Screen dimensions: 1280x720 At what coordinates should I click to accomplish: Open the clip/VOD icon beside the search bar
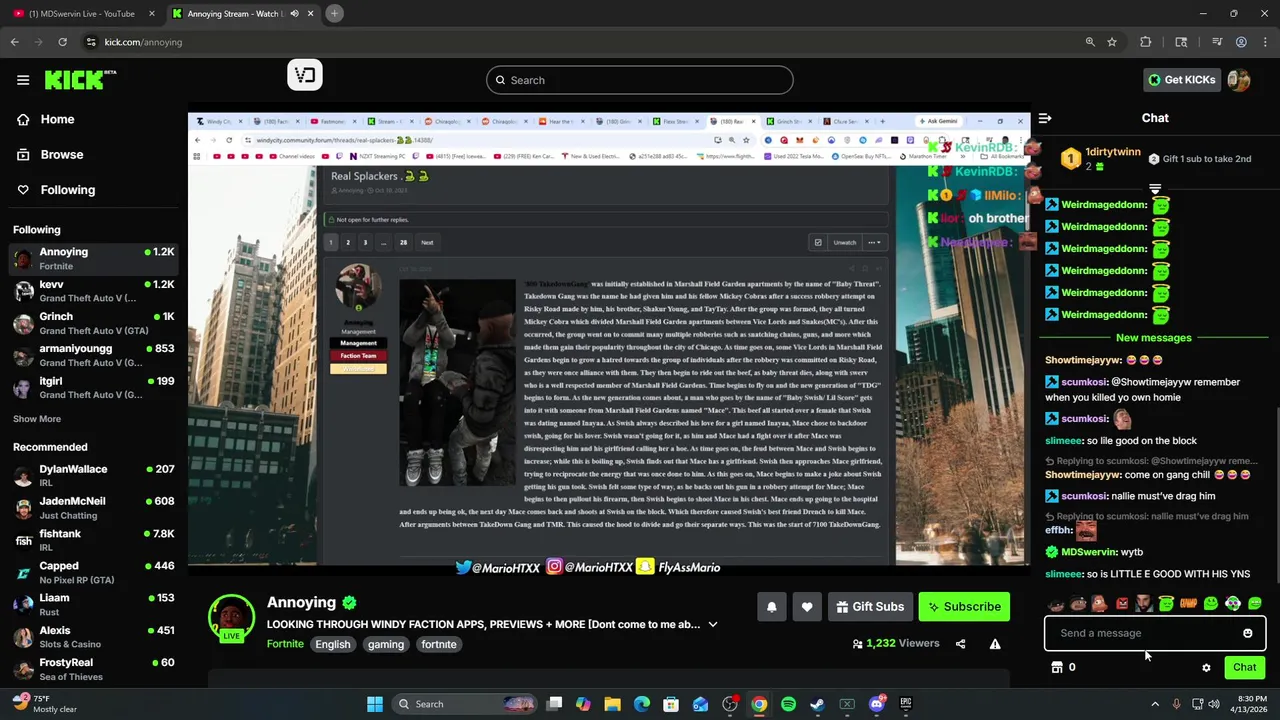(x=305, y=75)
